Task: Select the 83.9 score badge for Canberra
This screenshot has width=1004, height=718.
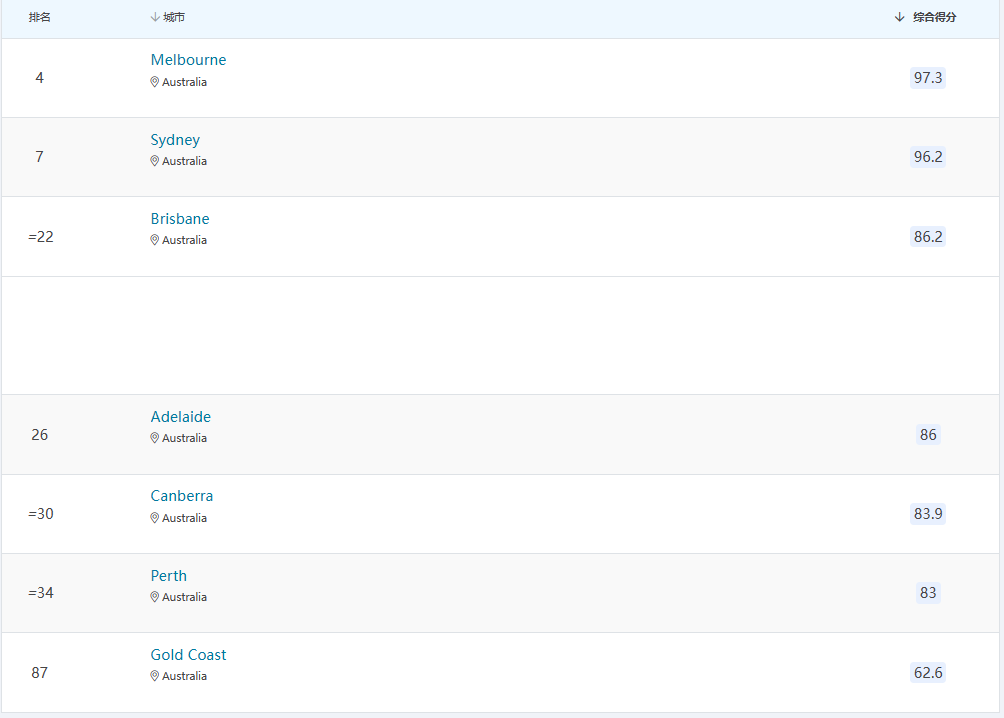Action: point(928,514)
